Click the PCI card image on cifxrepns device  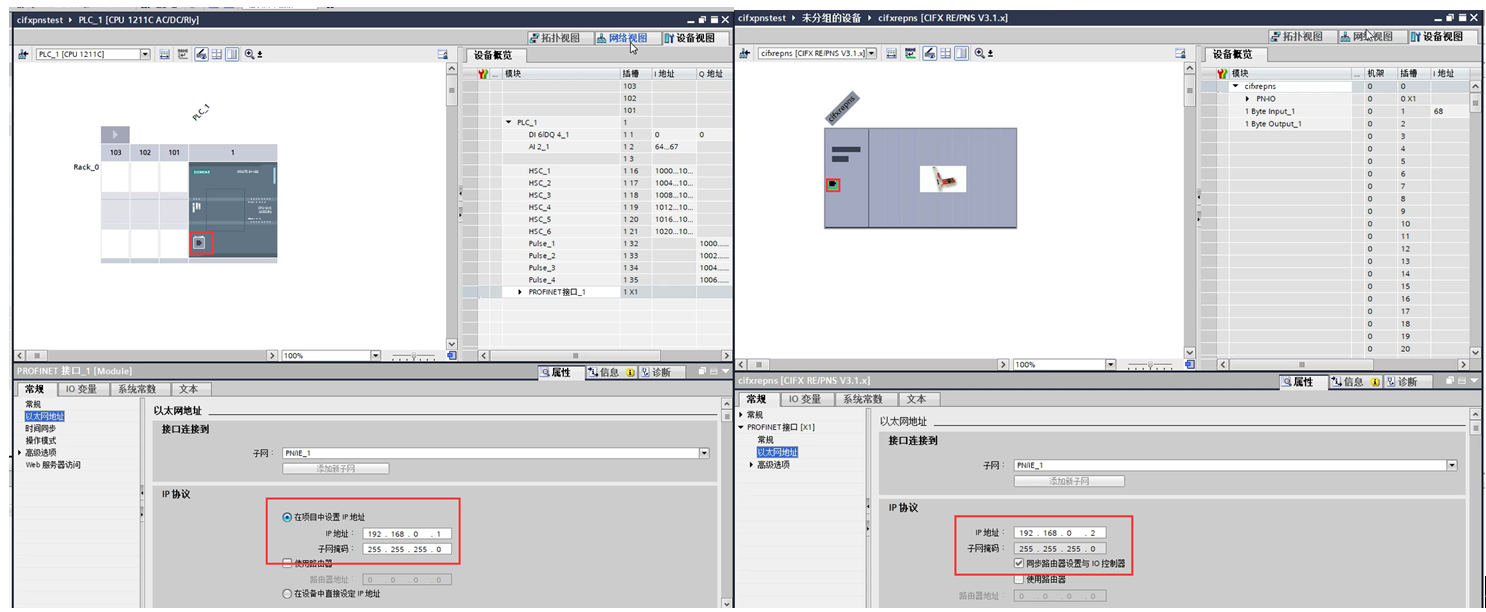click(x=942, y=179)
